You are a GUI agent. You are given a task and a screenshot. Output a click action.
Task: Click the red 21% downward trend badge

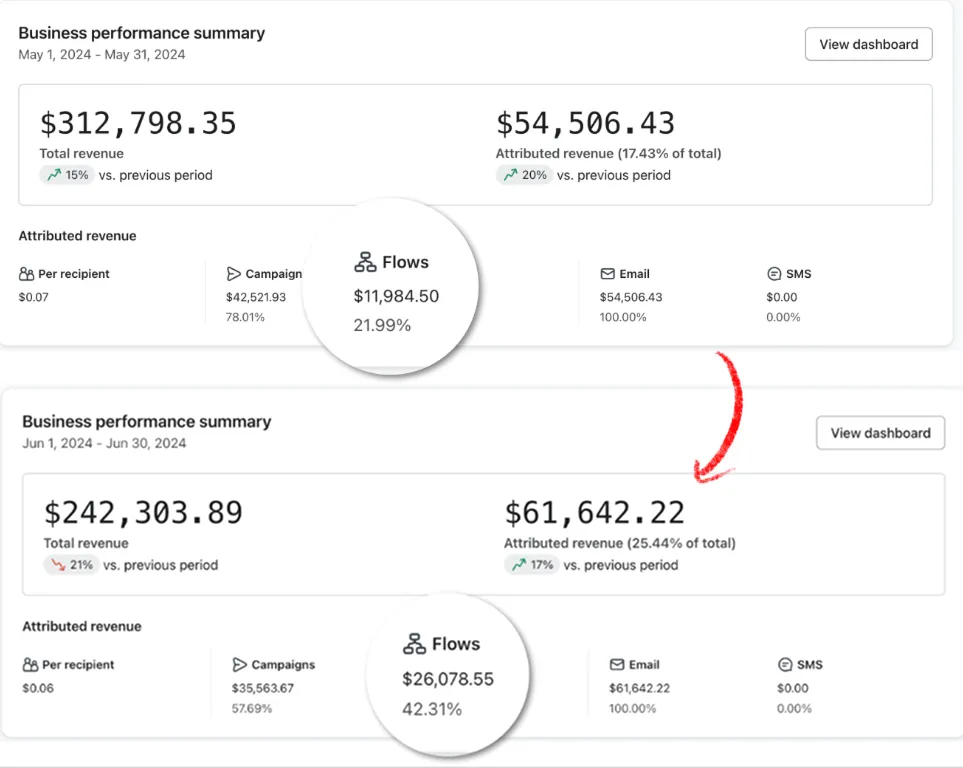[x=71, y=565]
